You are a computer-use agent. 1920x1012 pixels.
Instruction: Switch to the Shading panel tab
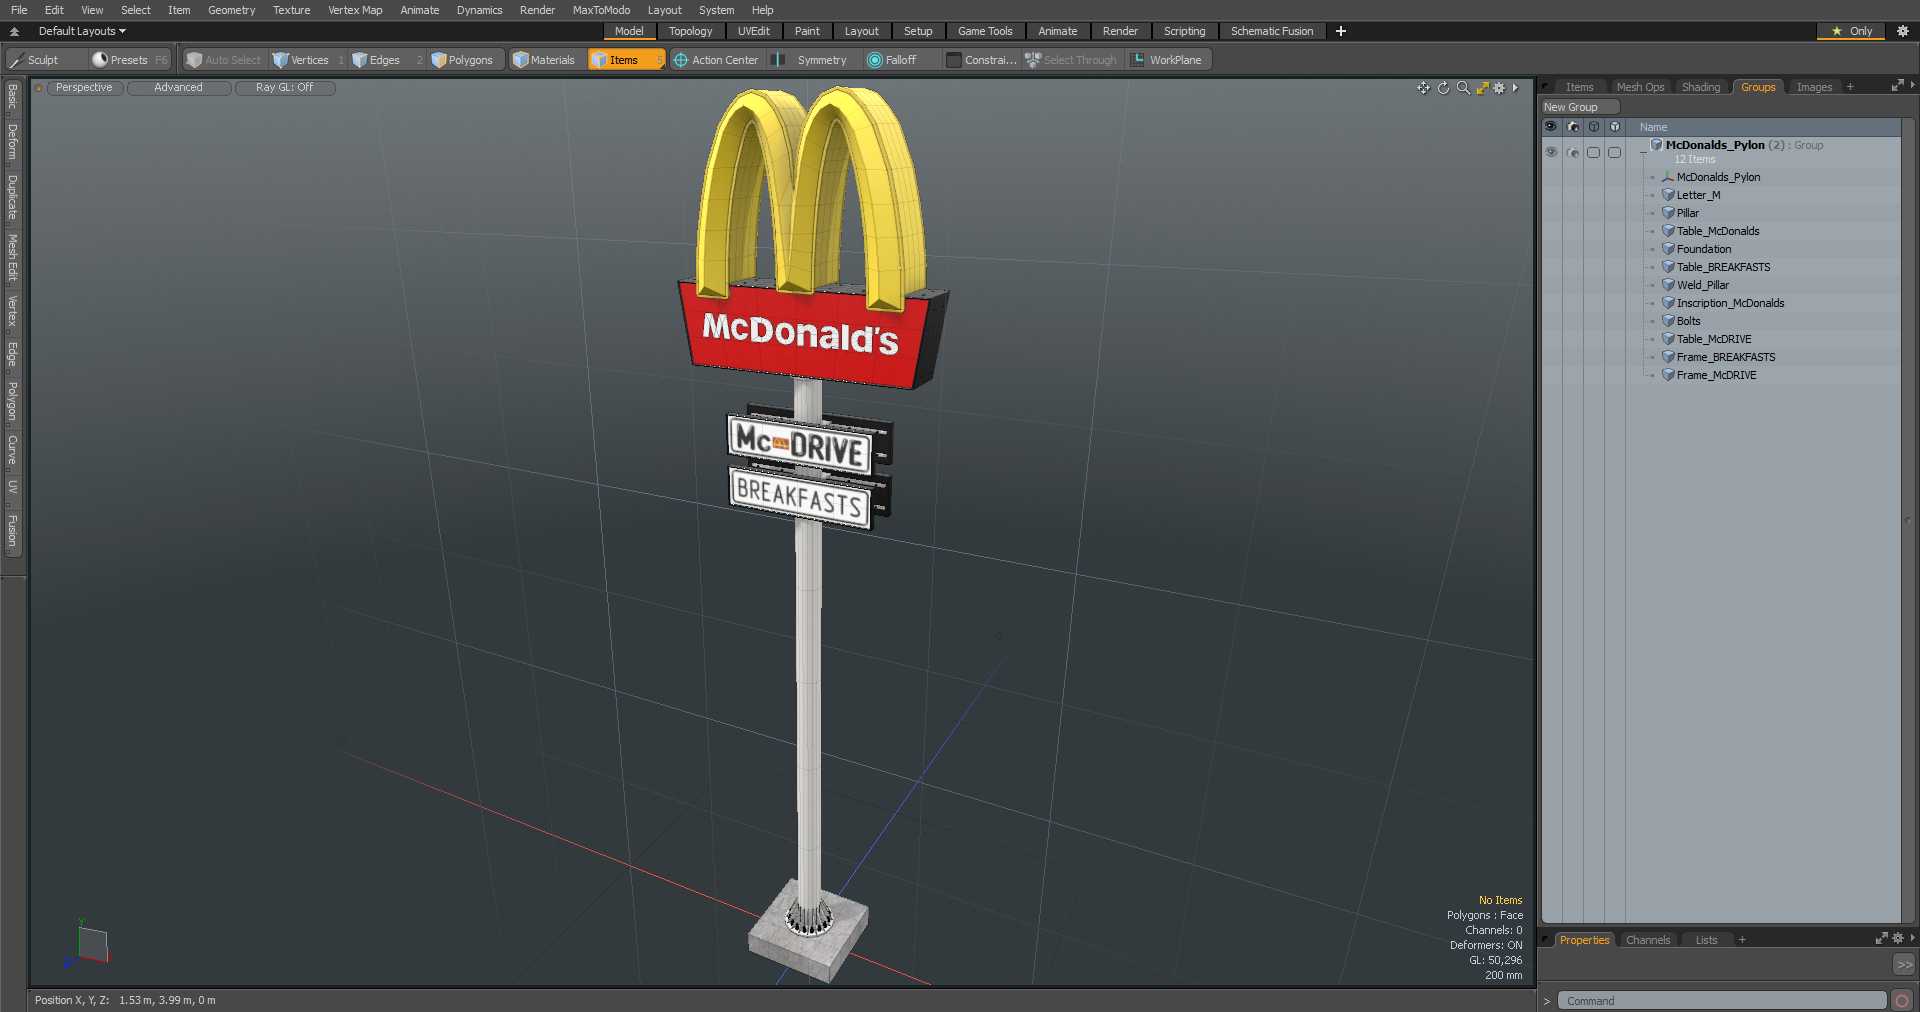point(1700,87)
